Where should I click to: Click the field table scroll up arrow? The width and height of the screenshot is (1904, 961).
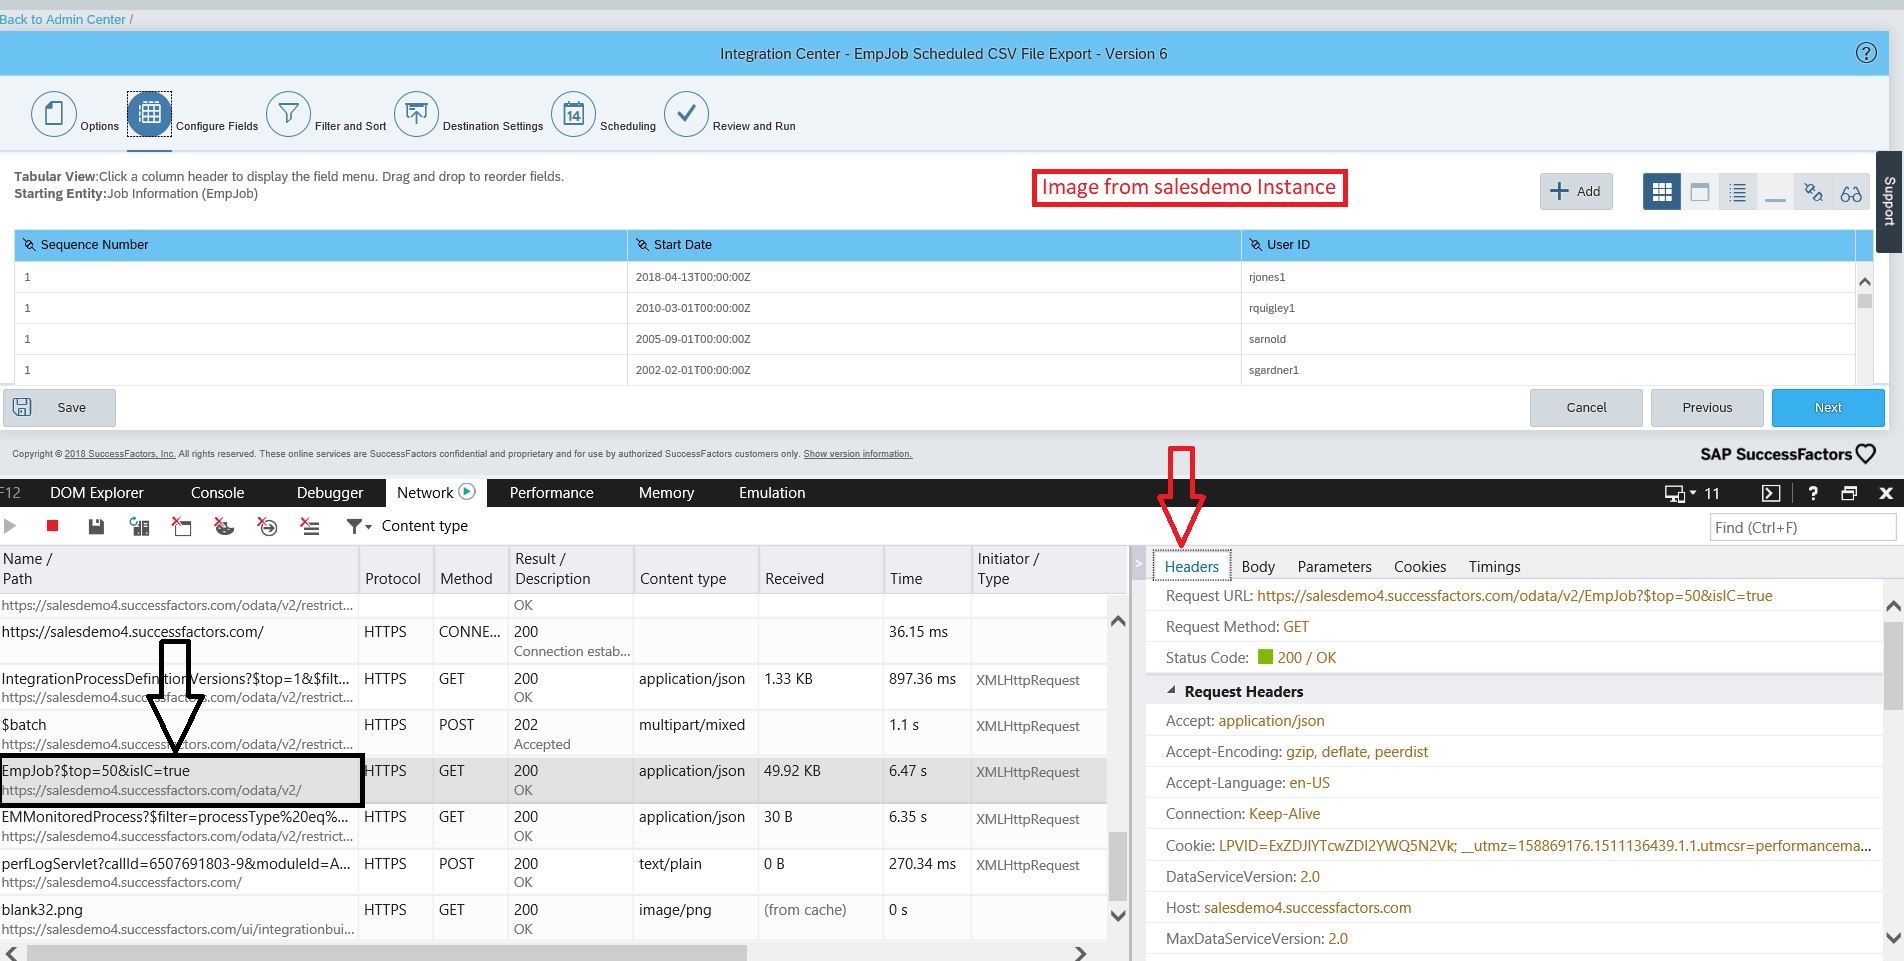tap(1864, 282)
